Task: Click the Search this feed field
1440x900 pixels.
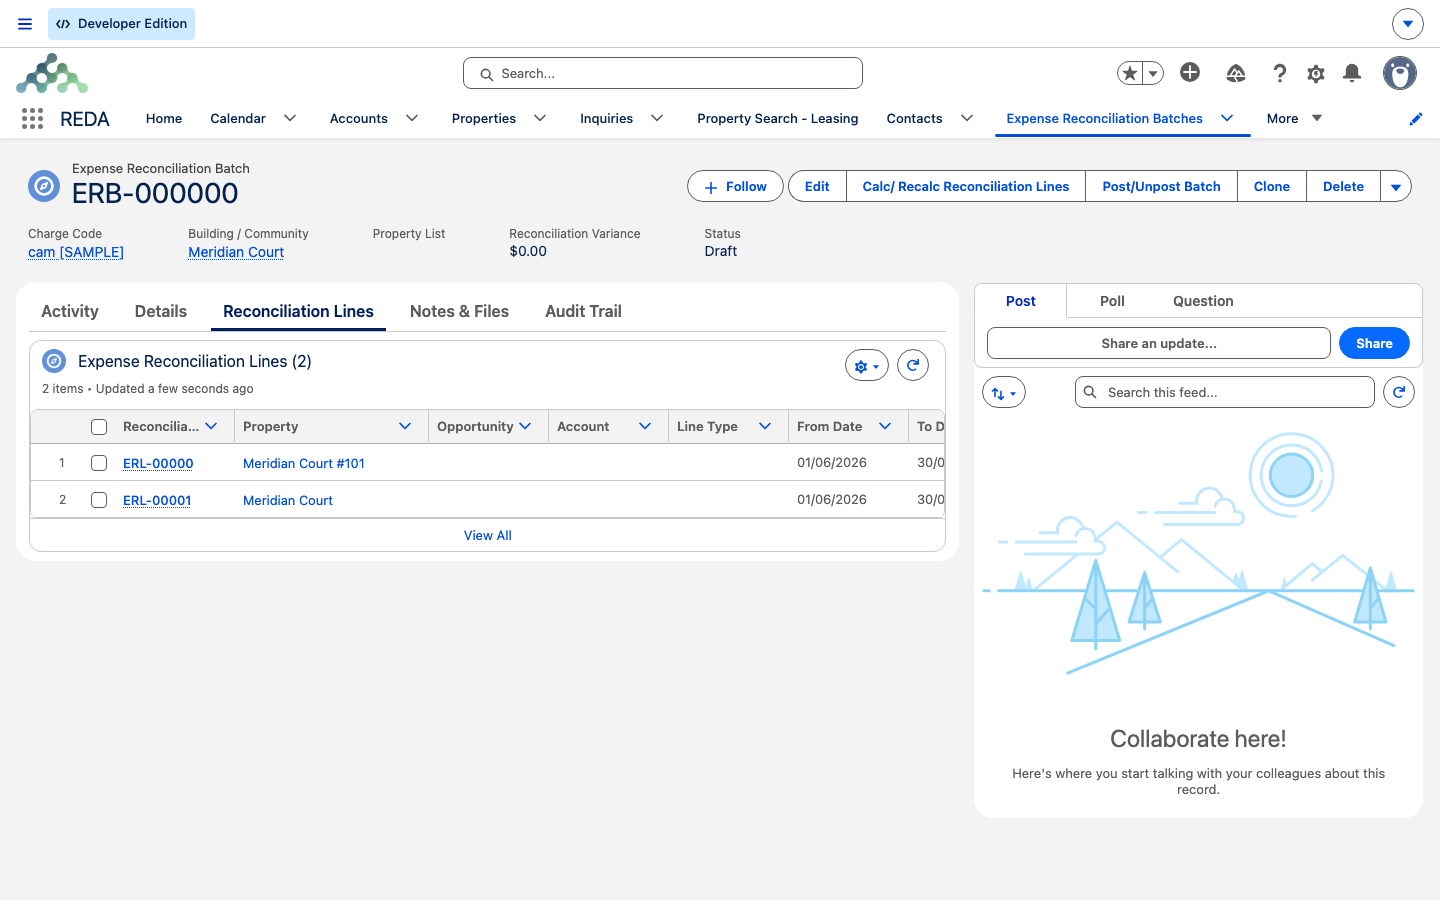Action: point(1225,392)
